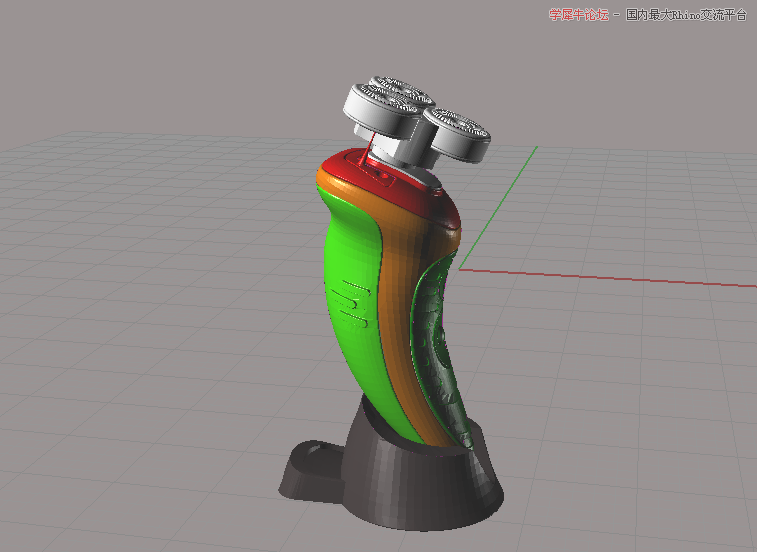
Task: Click the red X-axis line
Action: coord(608,278)
